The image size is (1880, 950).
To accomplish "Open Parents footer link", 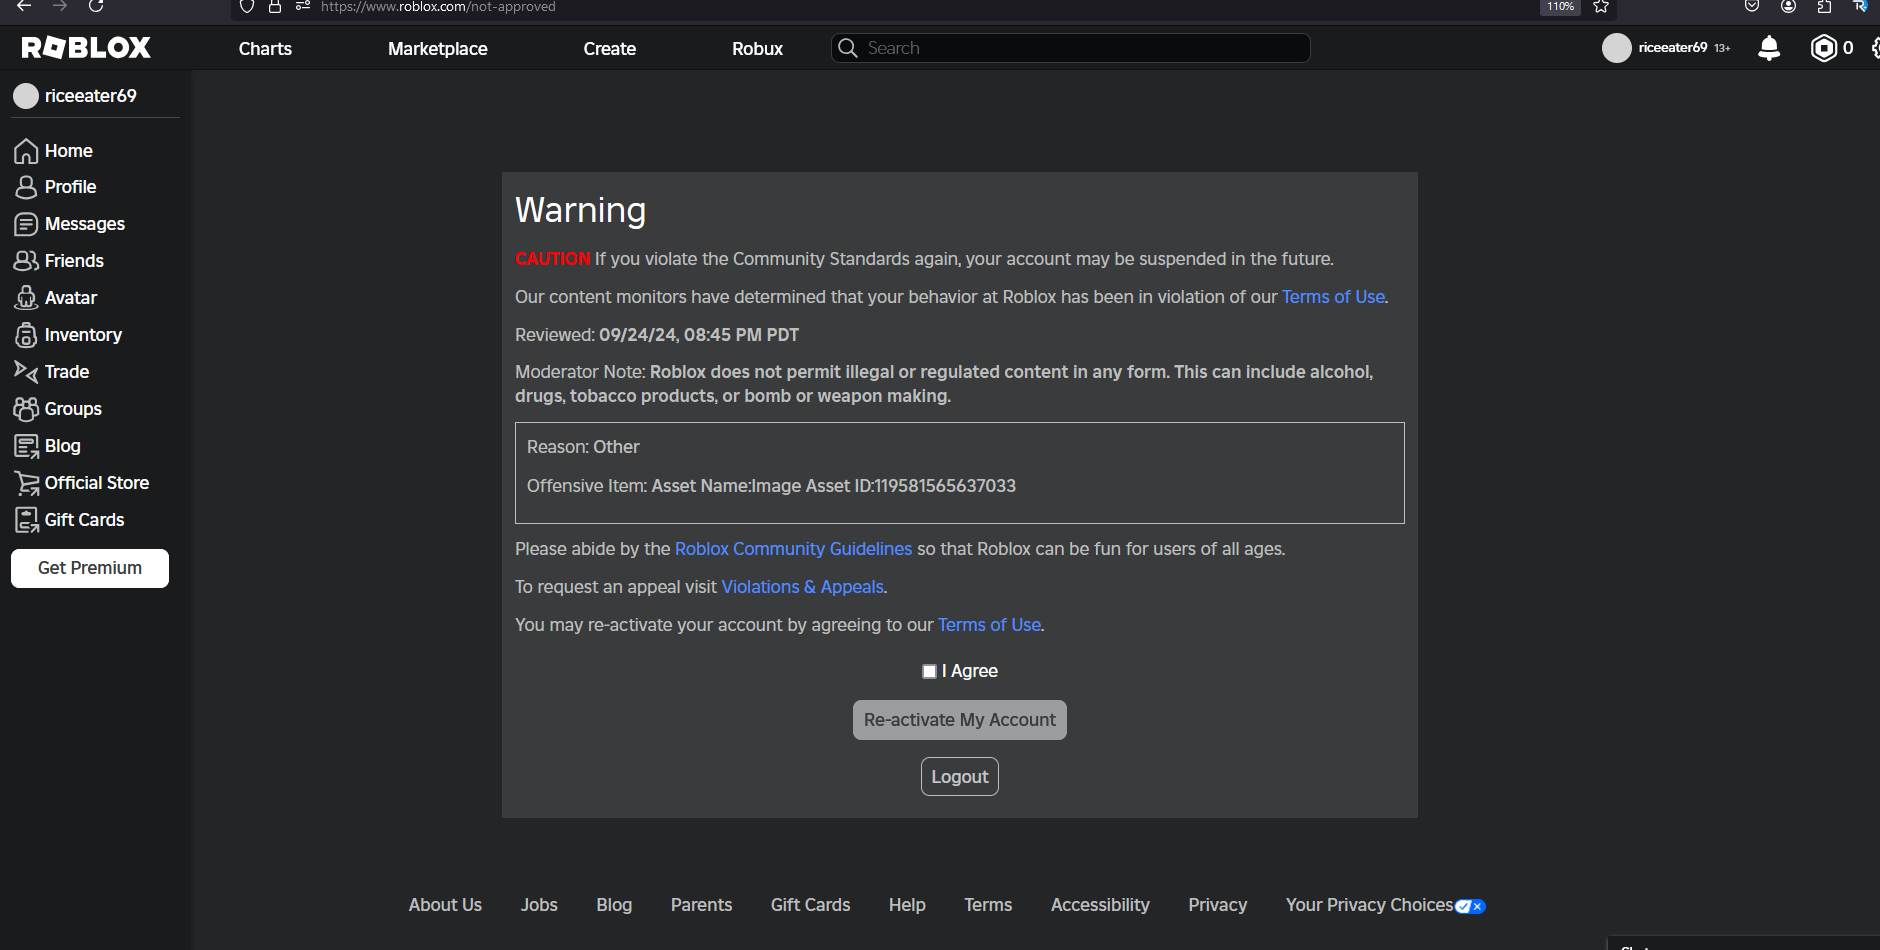I will pyautogui.click(x=701, y=905).
